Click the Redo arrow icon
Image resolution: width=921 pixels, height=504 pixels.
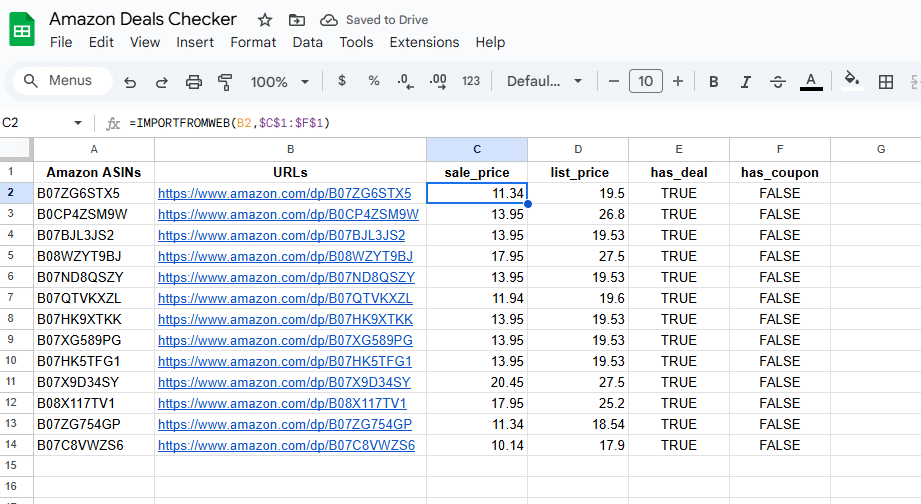point(162,82)
